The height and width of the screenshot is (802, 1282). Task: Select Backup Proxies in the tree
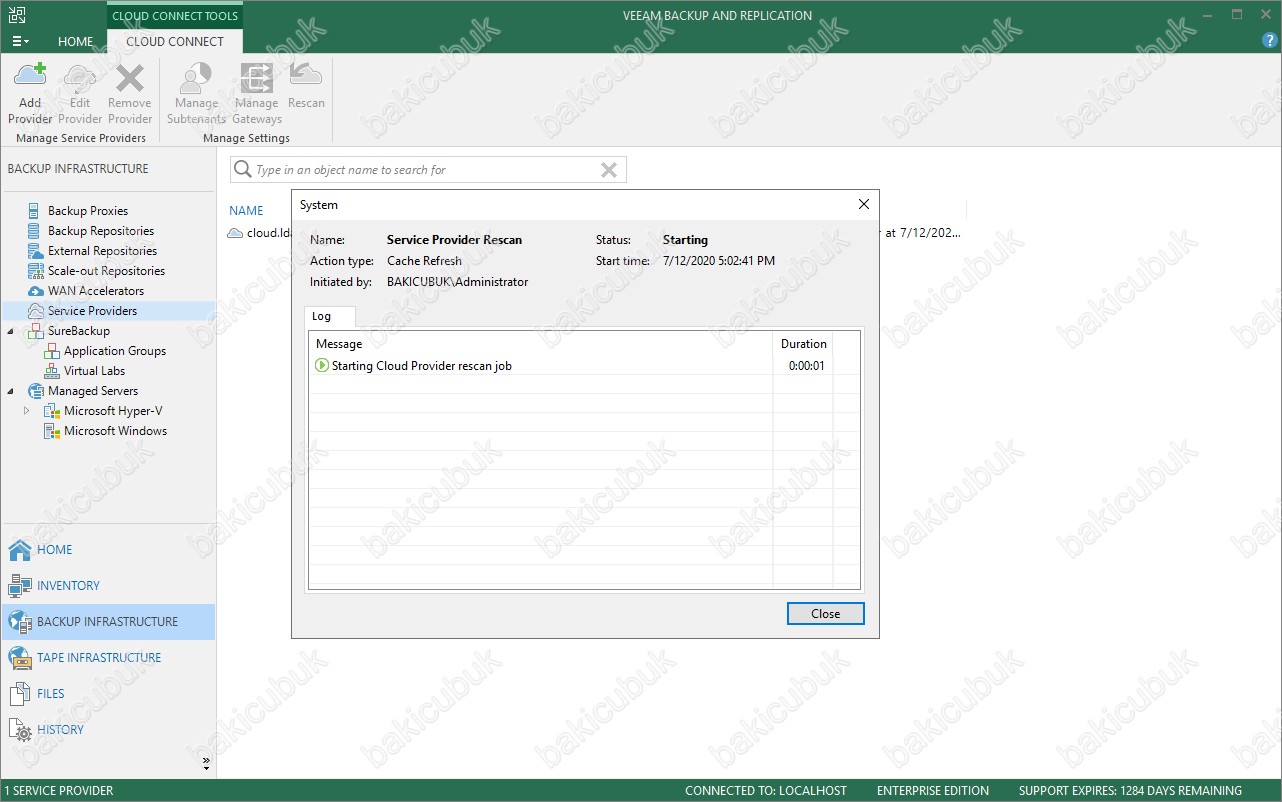click(x=88, y=211)
